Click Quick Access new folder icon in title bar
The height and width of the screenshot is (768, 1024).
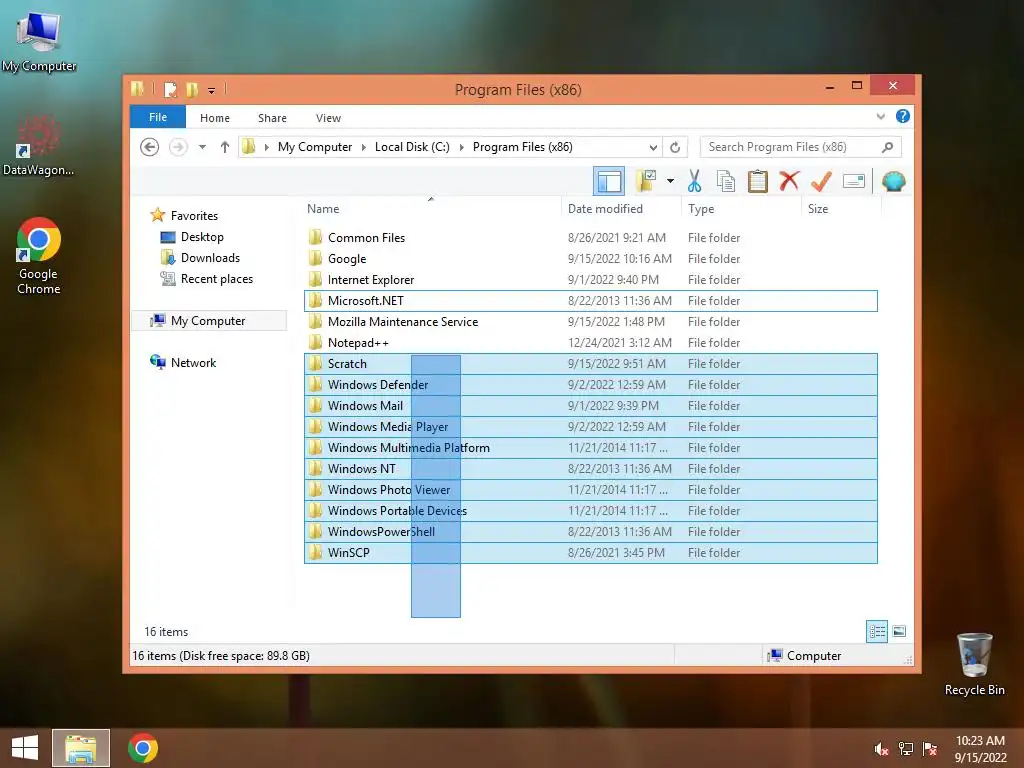pyautogui.click(x=191, y=89)
